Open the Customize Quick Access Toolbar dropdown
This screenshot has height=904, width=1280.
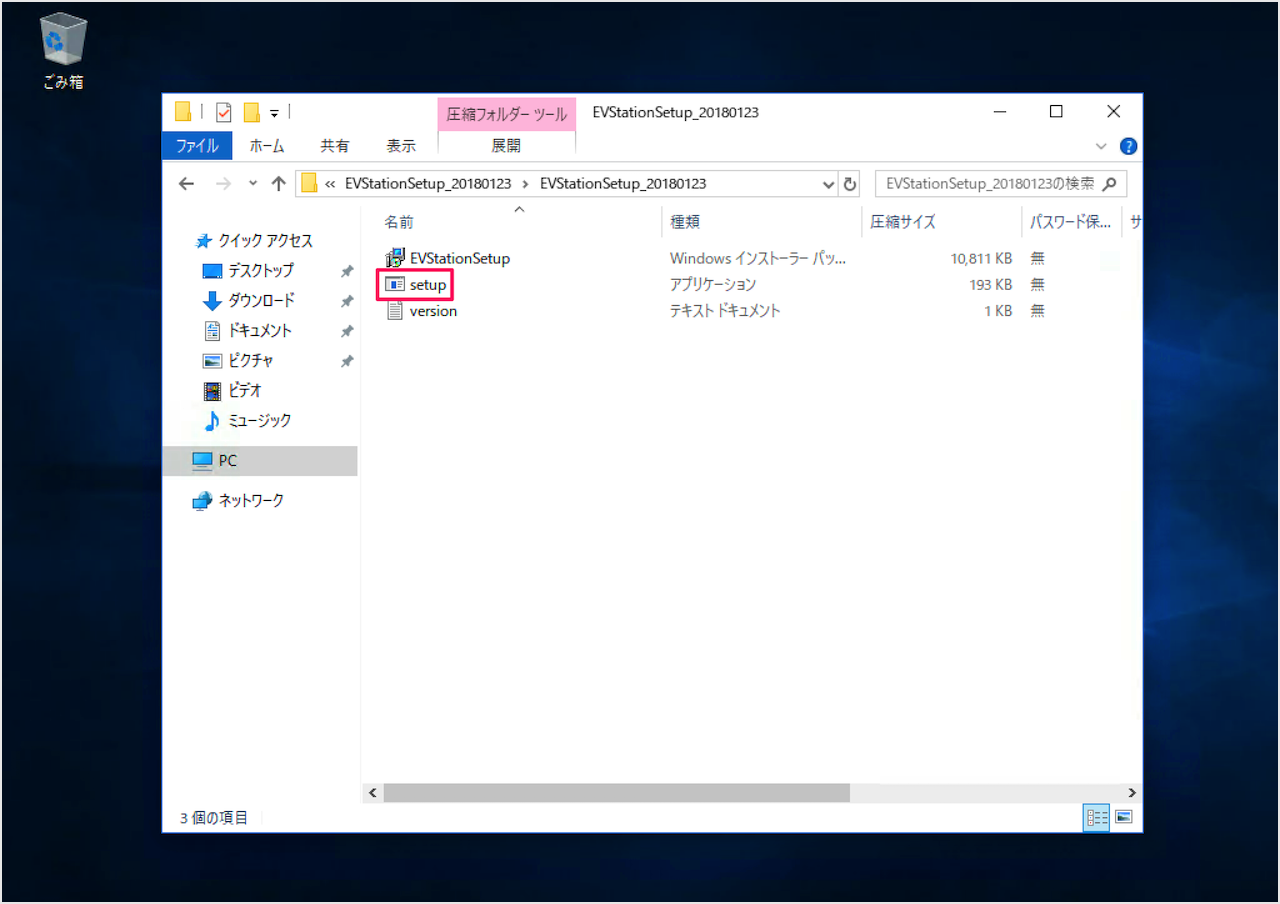coord(274,113)
